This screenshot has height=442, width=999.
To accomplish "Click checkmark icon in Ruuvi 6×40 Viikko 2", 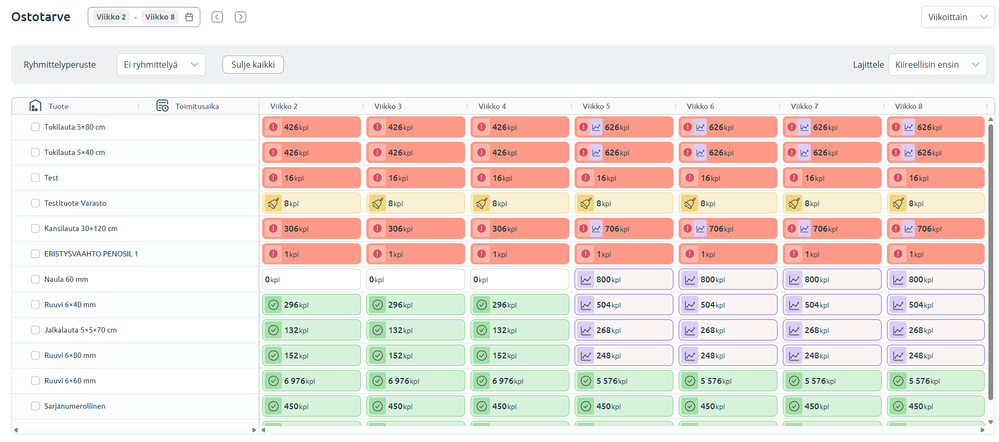I will coord(274,304).
